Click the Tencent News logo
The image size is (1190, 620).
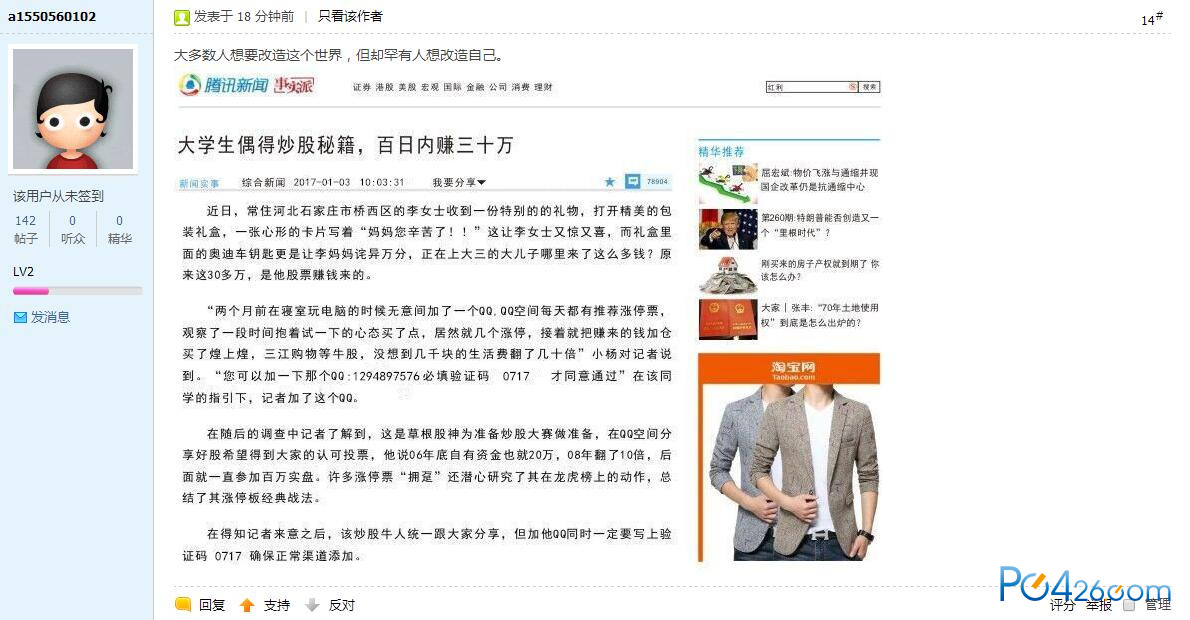pos(246,85)
